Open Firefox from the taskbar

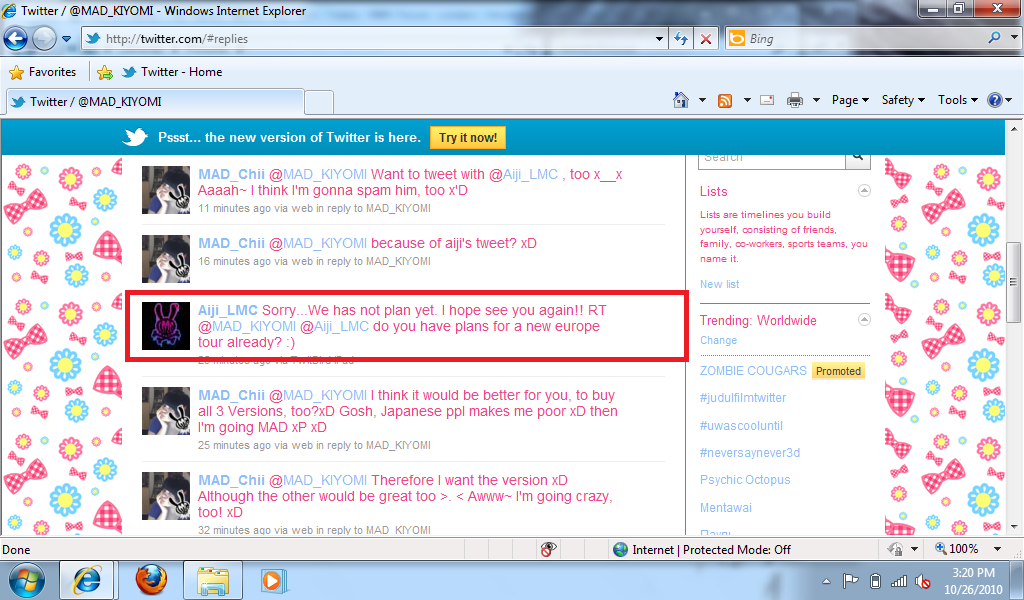coord(151,580)
